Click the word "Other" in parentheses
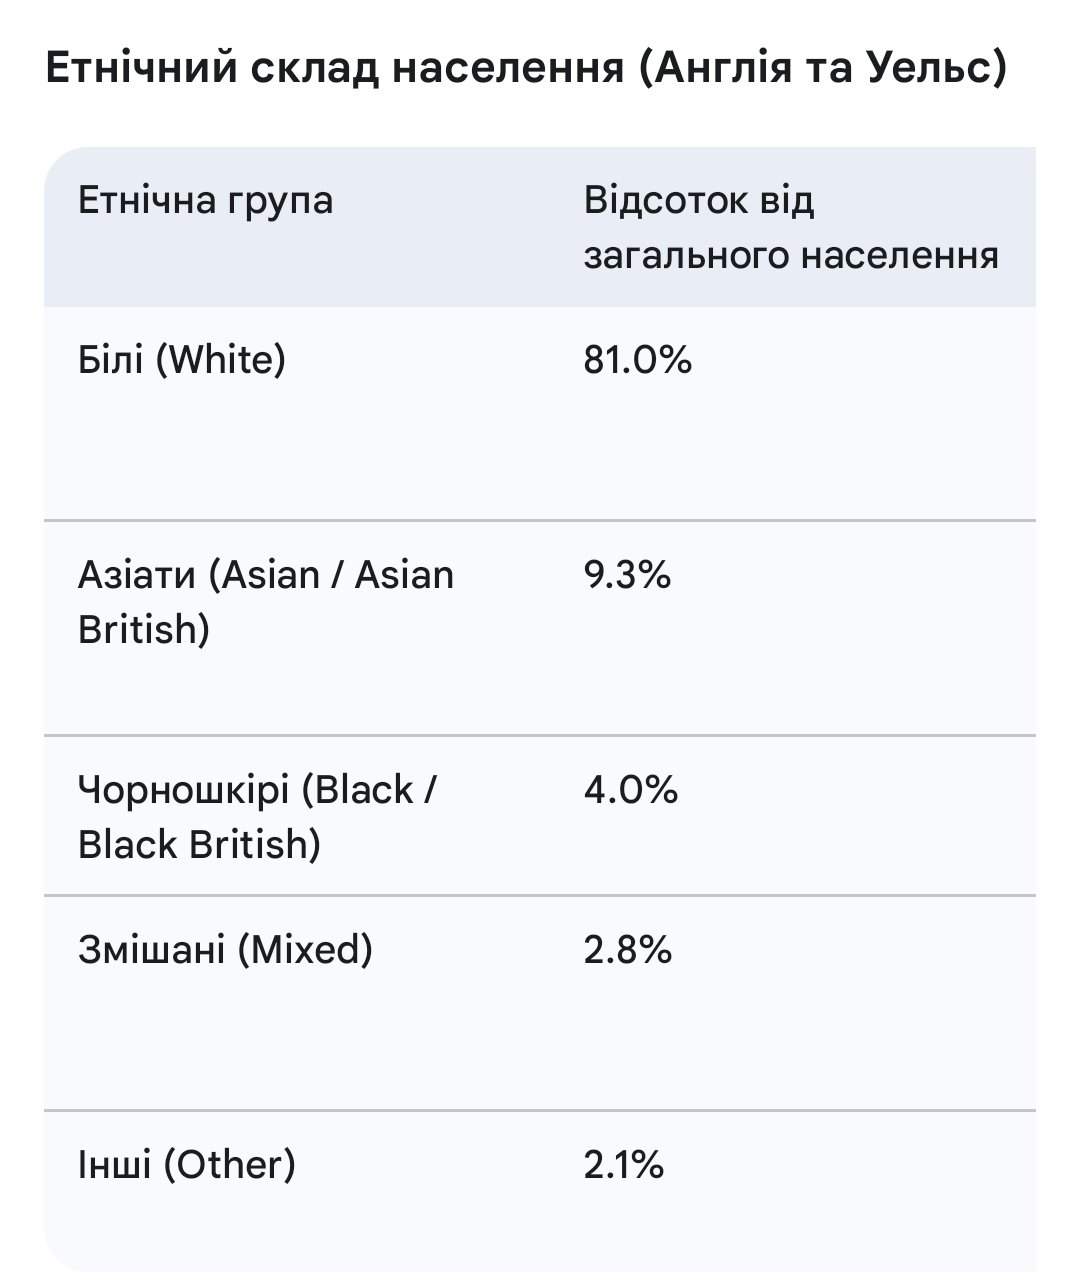The width and height of the screenshot is (1080, 1276). pos(229,1164)
